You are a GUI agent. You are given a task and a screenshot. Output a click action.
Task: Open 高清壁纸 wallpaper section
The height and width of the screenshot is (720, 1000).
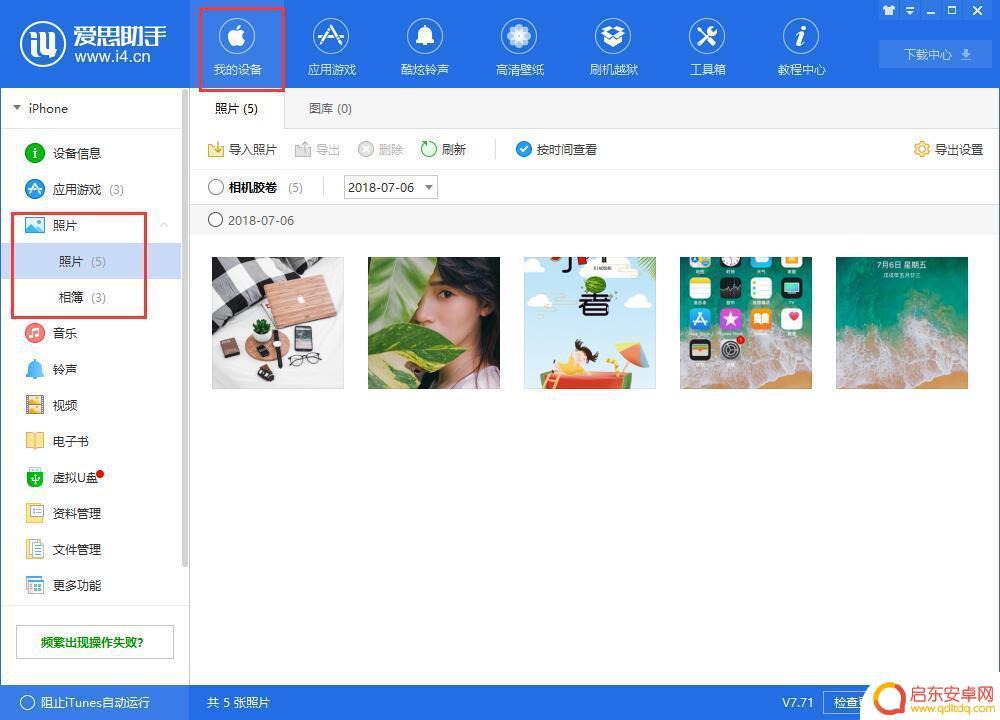519,48
